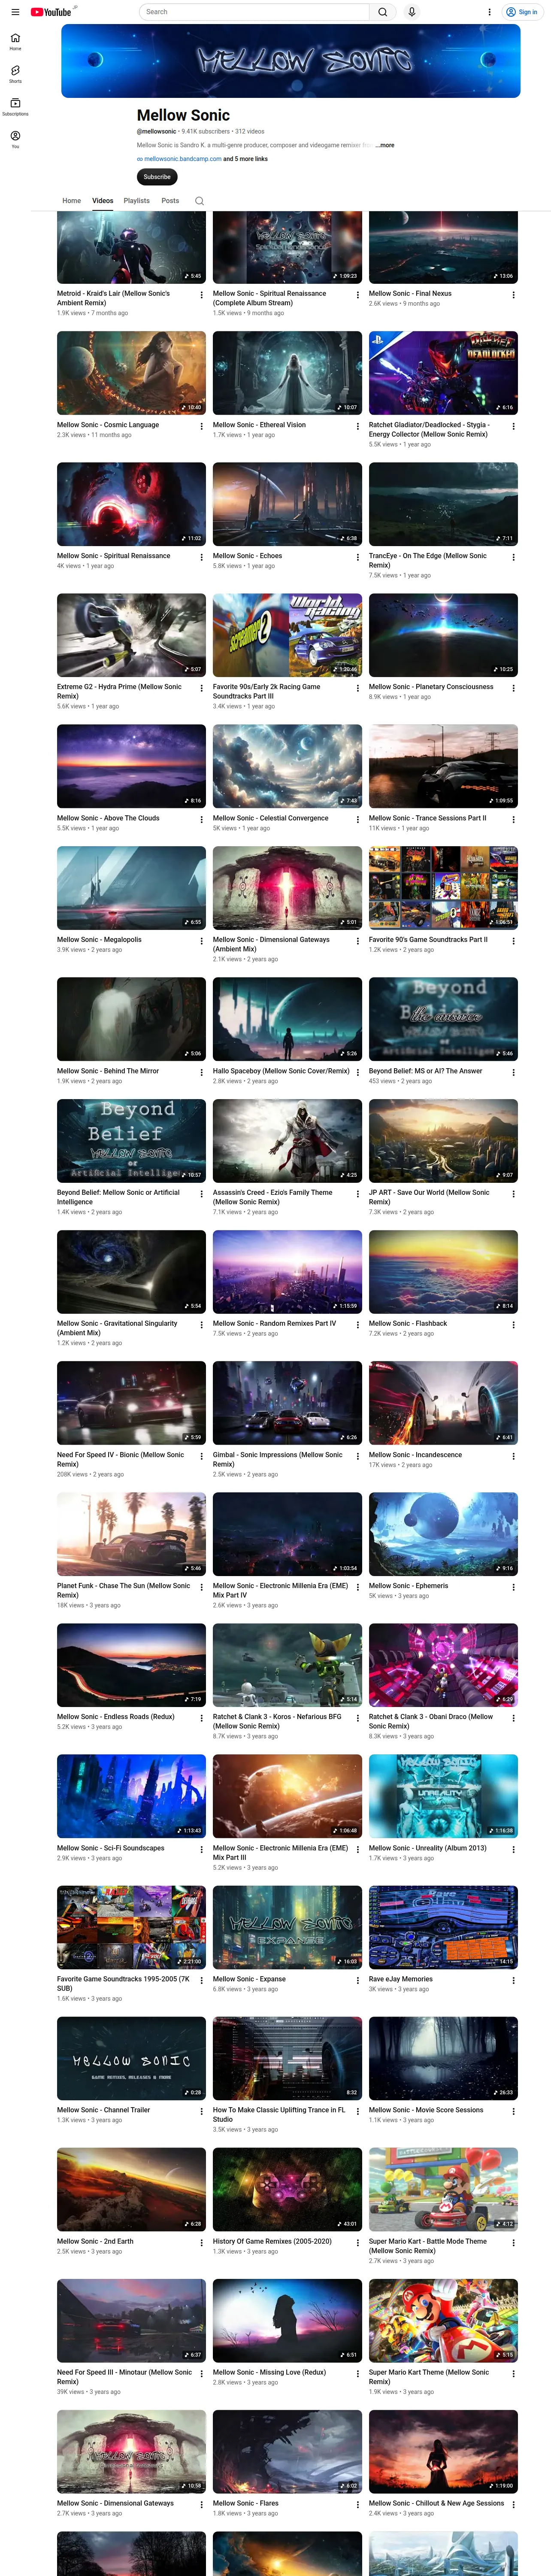
Task: Start voice search with the microphone icon
Action: click(411, 12)
